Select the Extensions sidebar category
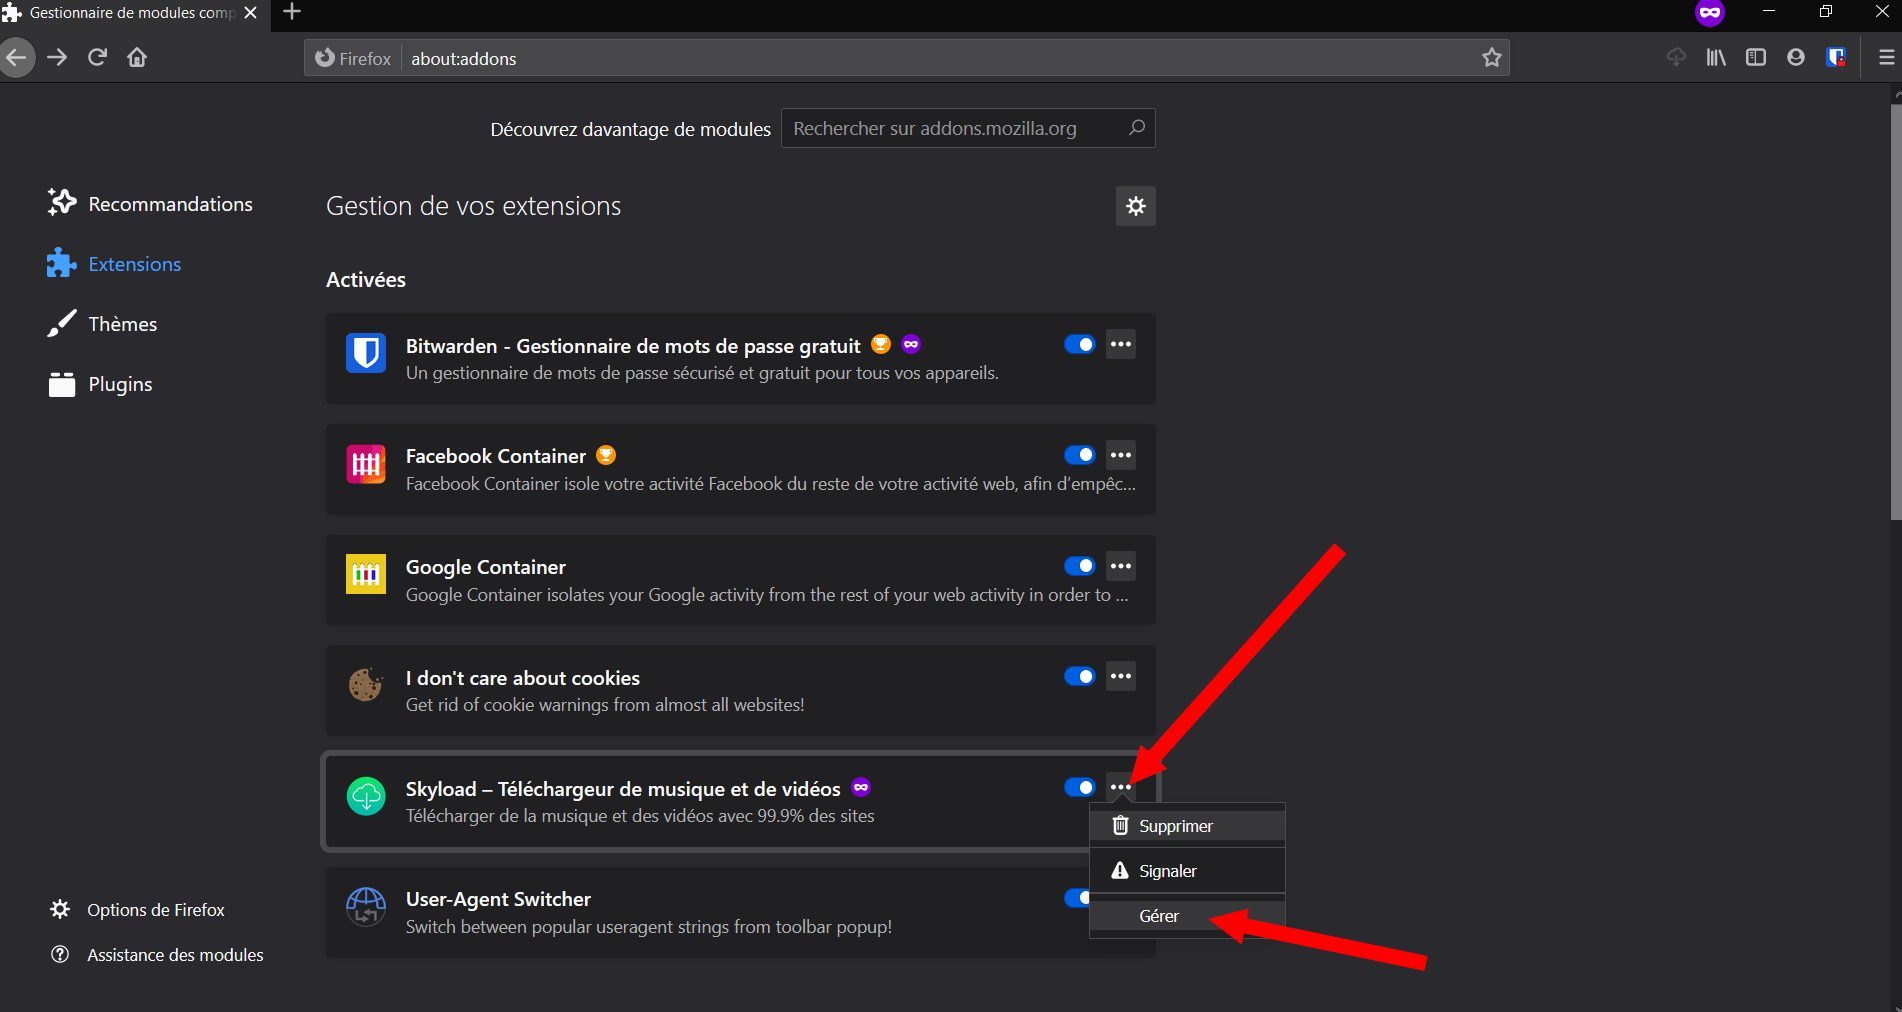 114,264
